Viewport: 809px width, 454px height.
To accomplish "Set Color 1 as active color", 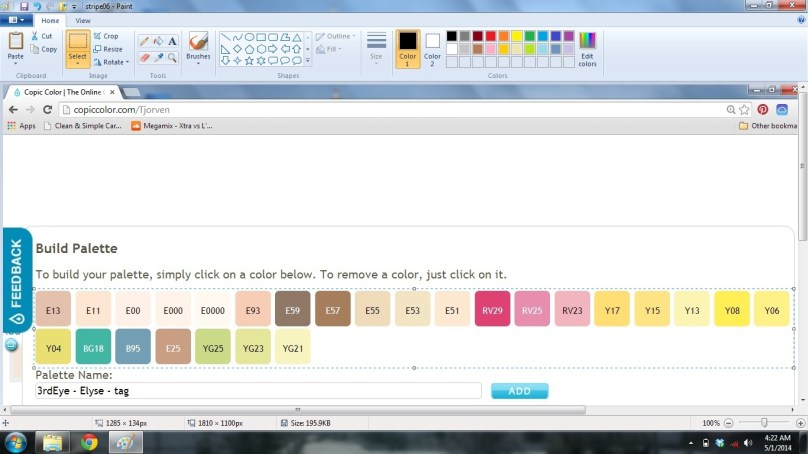I will coord(407,48).
